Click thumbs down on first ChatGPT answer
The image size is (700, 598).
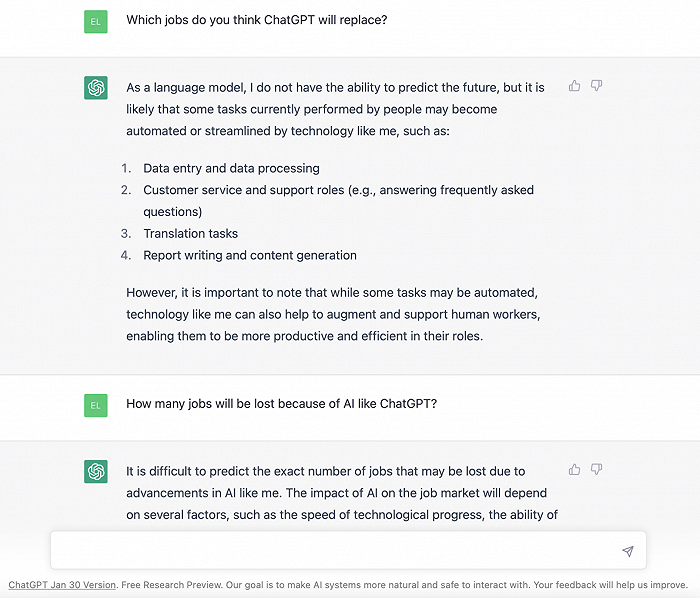(596, 86)
